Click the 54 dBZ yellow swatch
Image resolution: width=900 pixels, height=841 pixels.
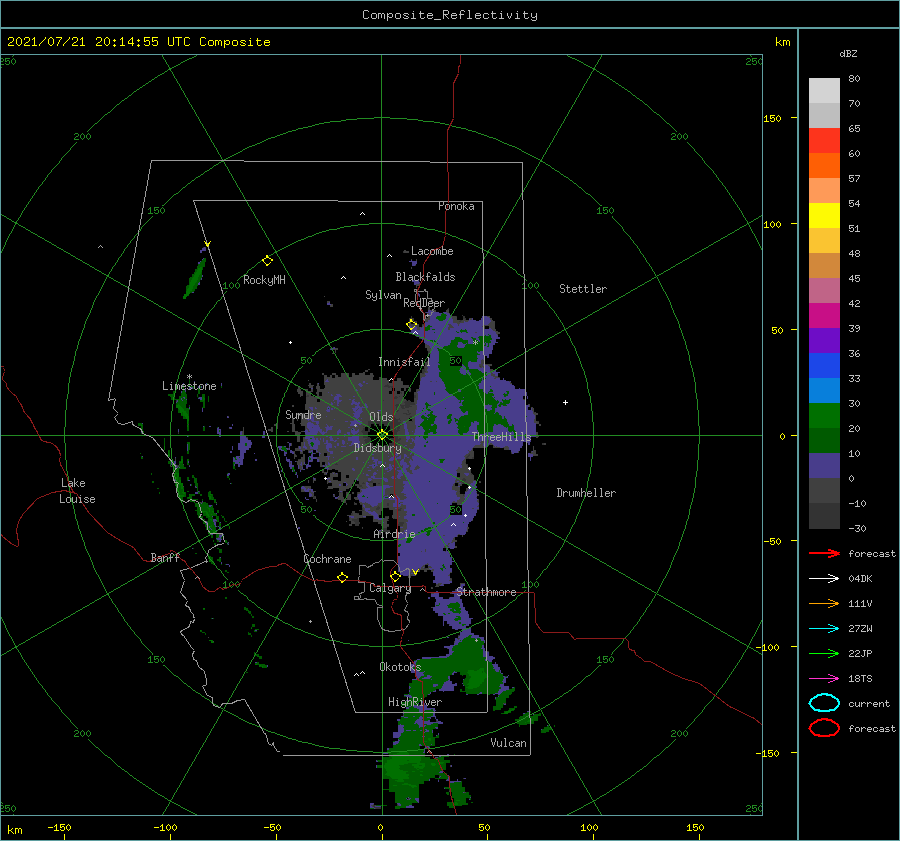pyautogui.click(x=824, y=215)
